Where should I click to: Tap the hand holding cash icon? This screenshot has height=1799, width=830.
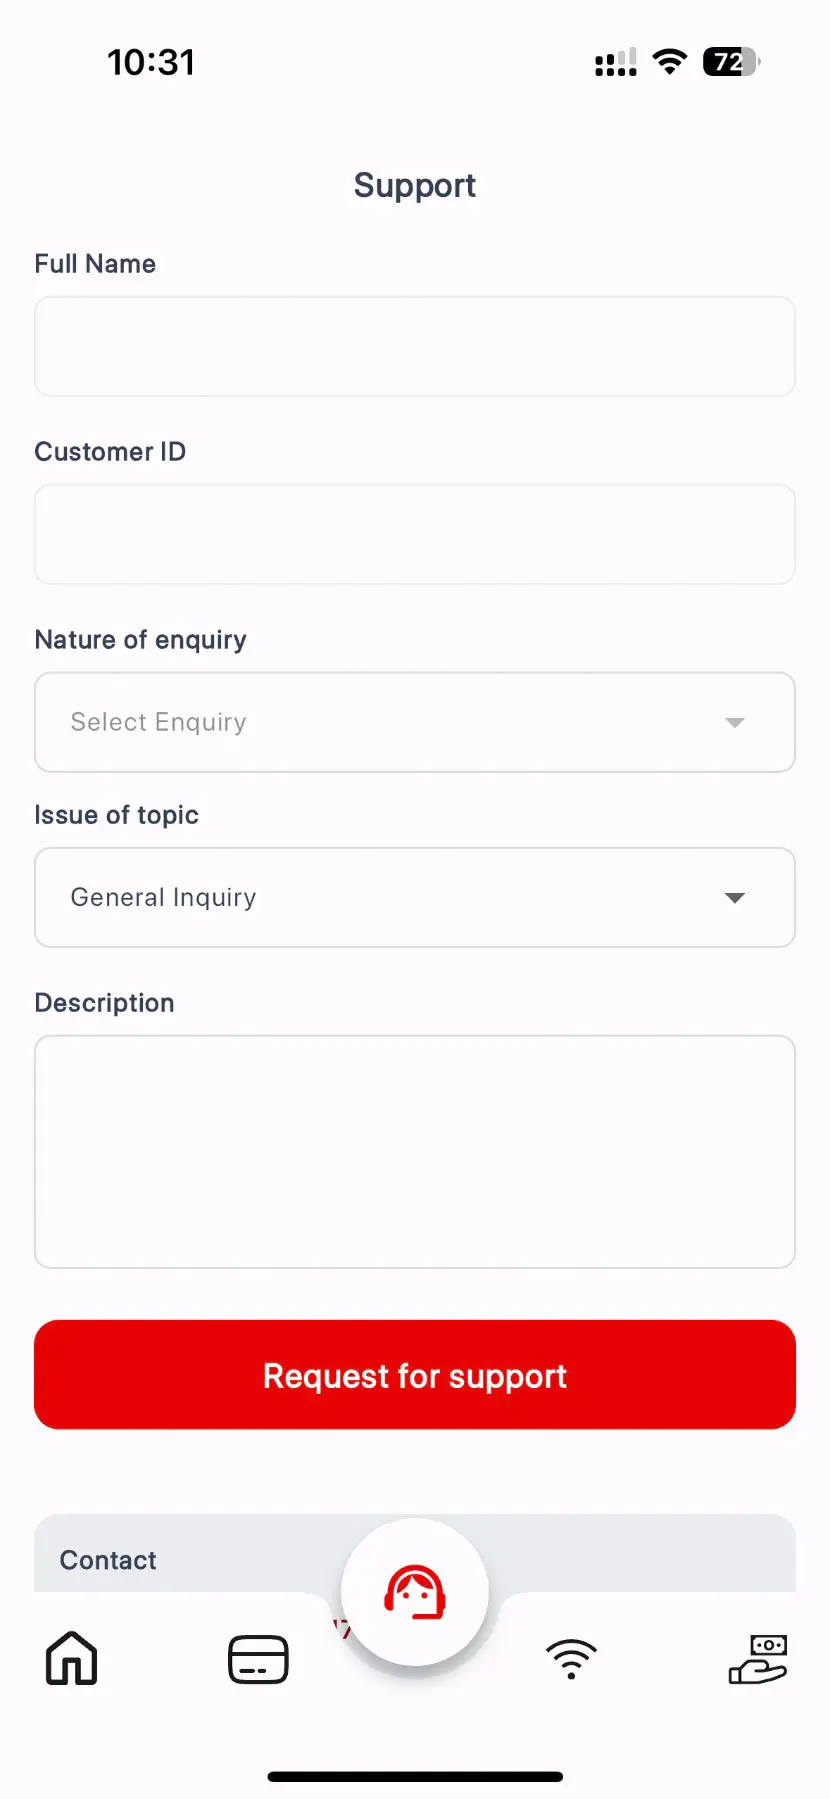point(758,1659)
